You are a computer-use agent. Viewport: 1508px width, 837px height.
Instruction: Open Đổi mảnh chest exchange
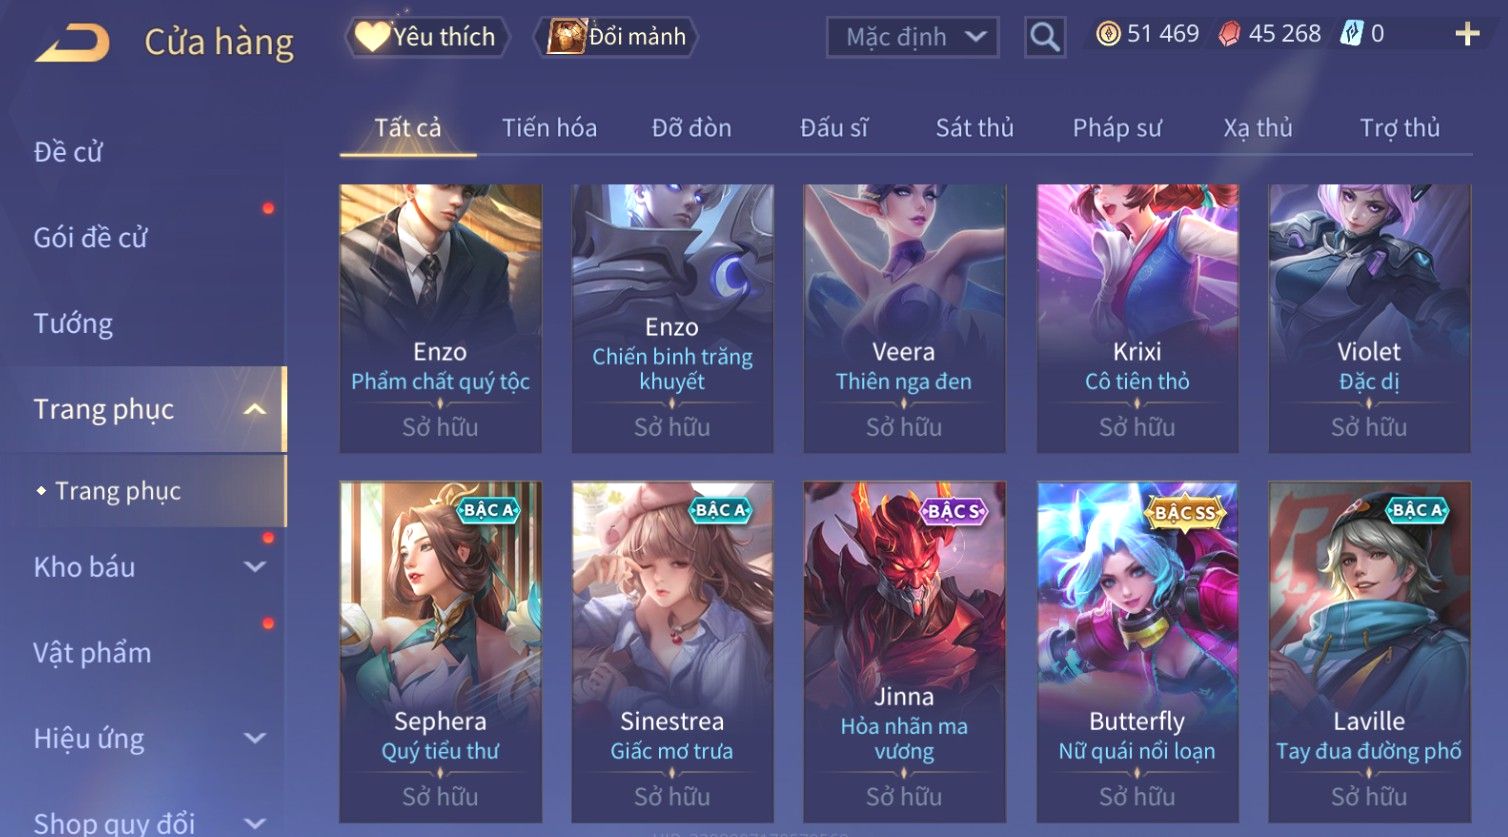tap(616, 37)
